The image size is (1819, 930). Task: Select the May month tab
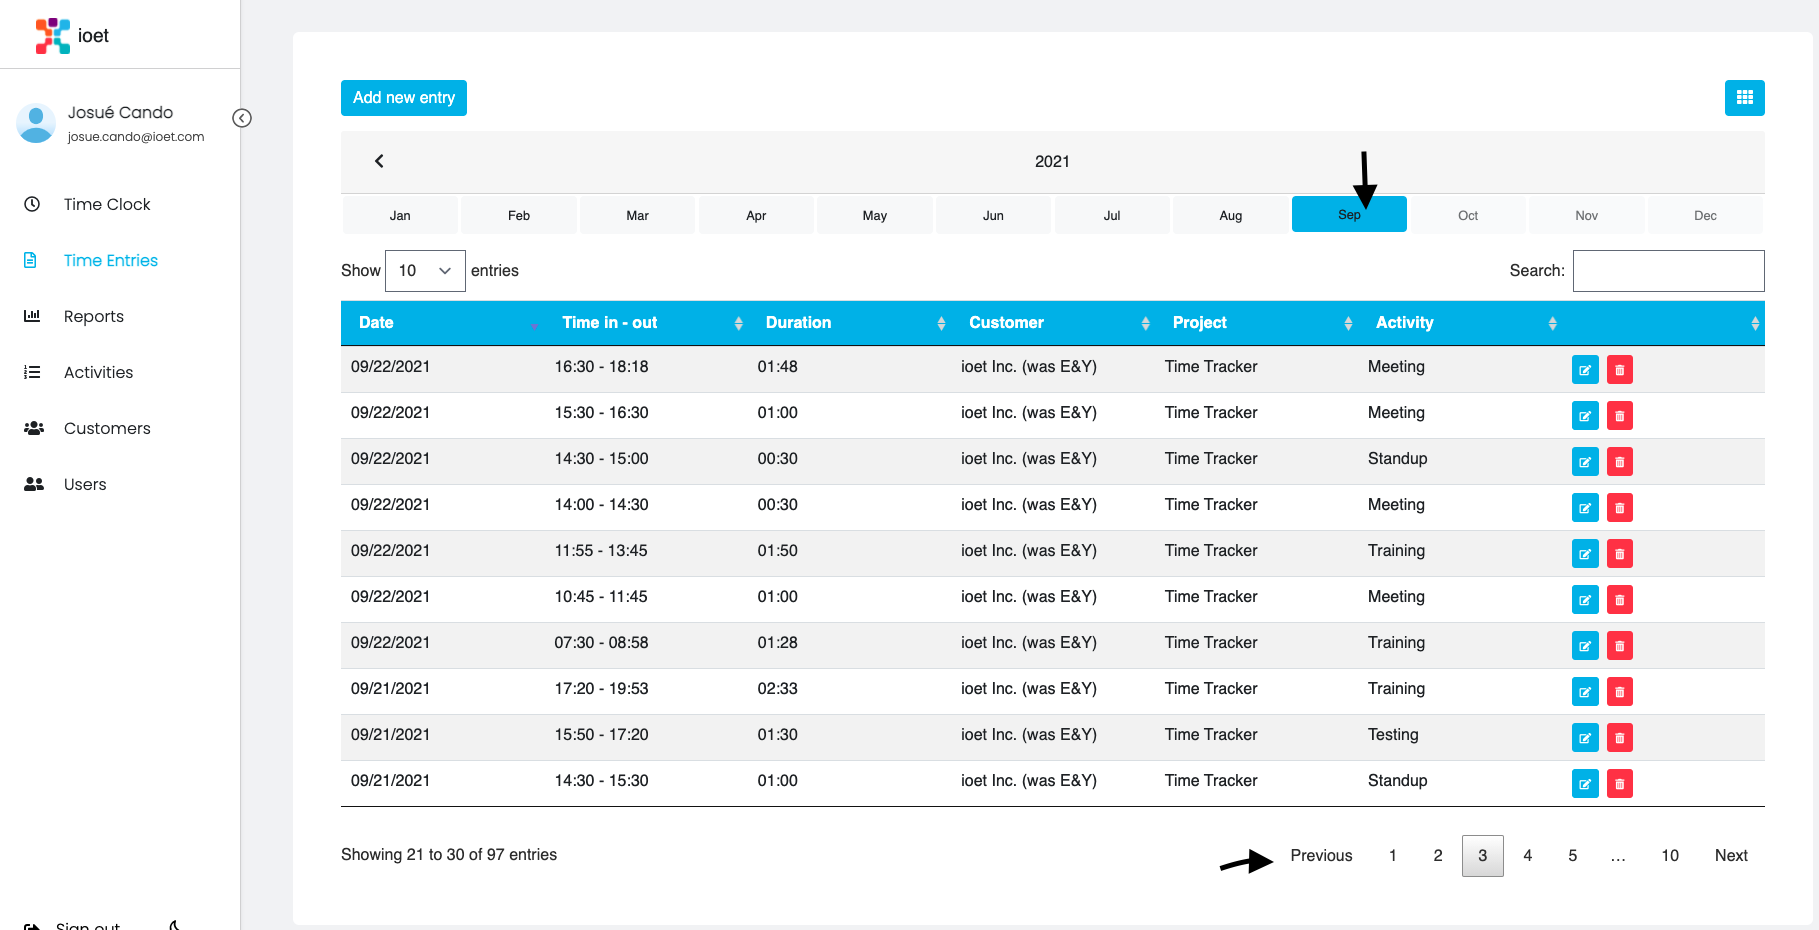click(x=875, y=215)
